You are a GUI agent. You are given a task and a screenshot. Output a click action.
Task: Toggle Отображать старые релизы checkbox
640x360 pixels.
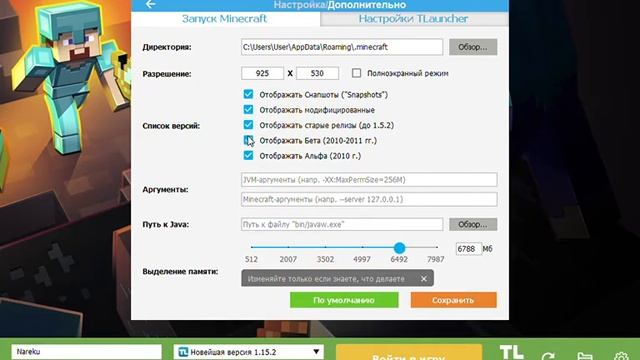click(248, 125)
